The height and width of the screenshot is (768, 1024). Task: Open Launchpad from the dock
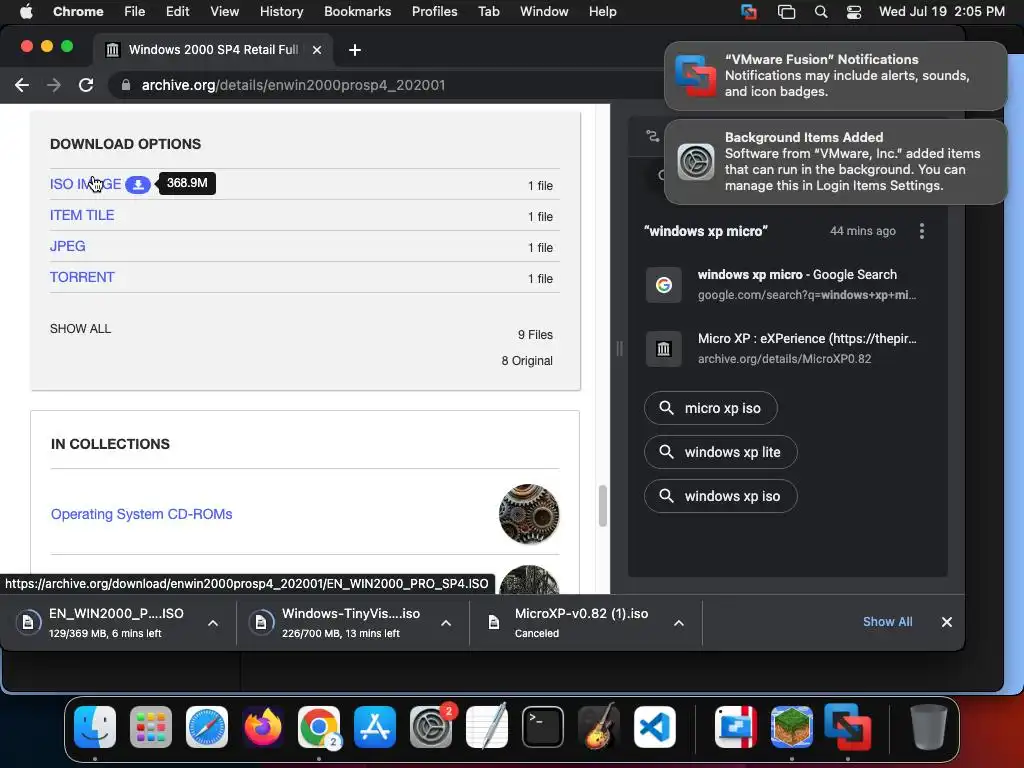pyautogui.click(x=151, y=727)
